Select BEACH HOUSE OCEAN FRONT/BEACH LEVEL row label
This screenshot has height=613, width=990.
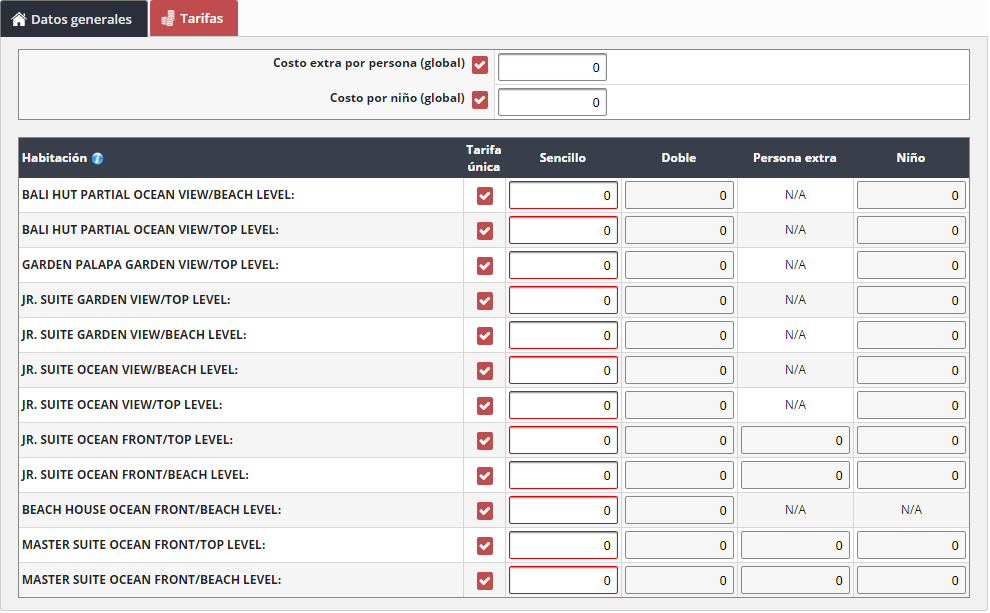point(152,510)
